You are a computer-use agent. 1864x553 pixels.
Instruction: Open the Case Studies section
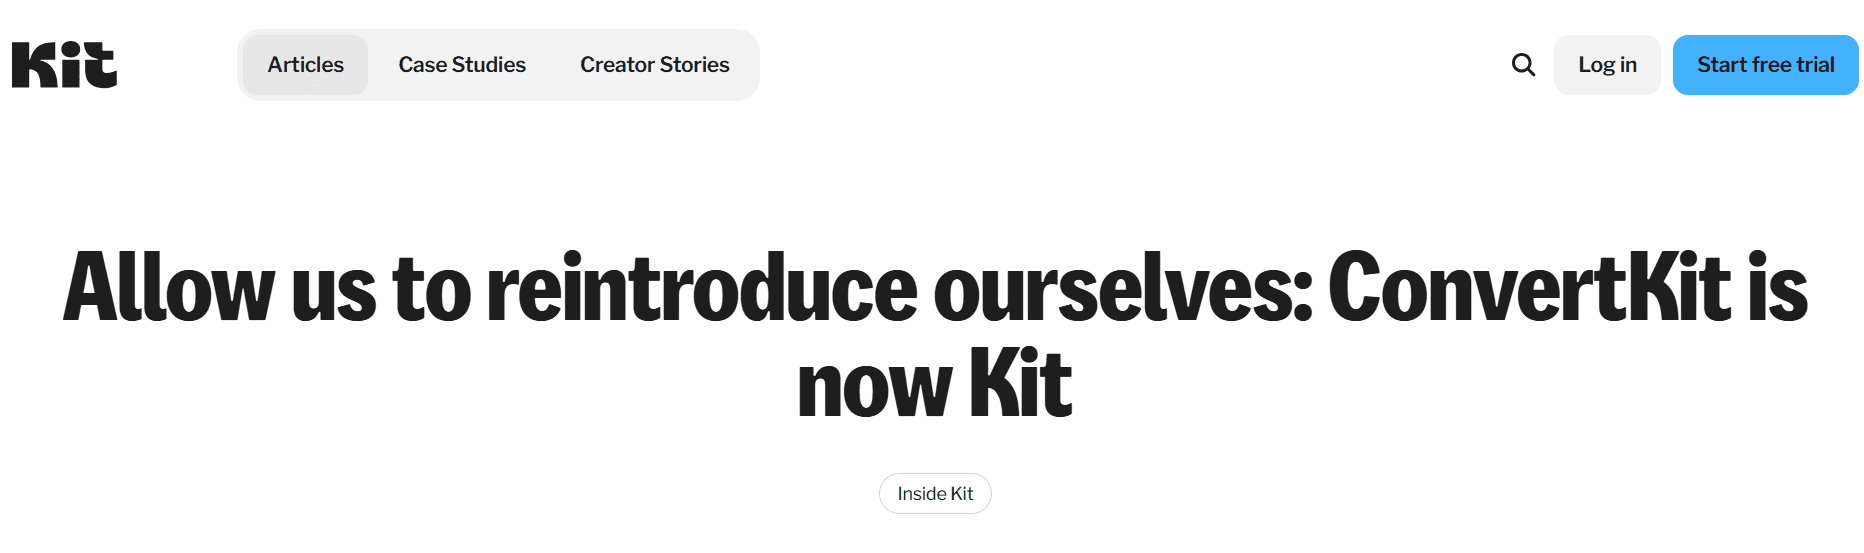point(462,65)
